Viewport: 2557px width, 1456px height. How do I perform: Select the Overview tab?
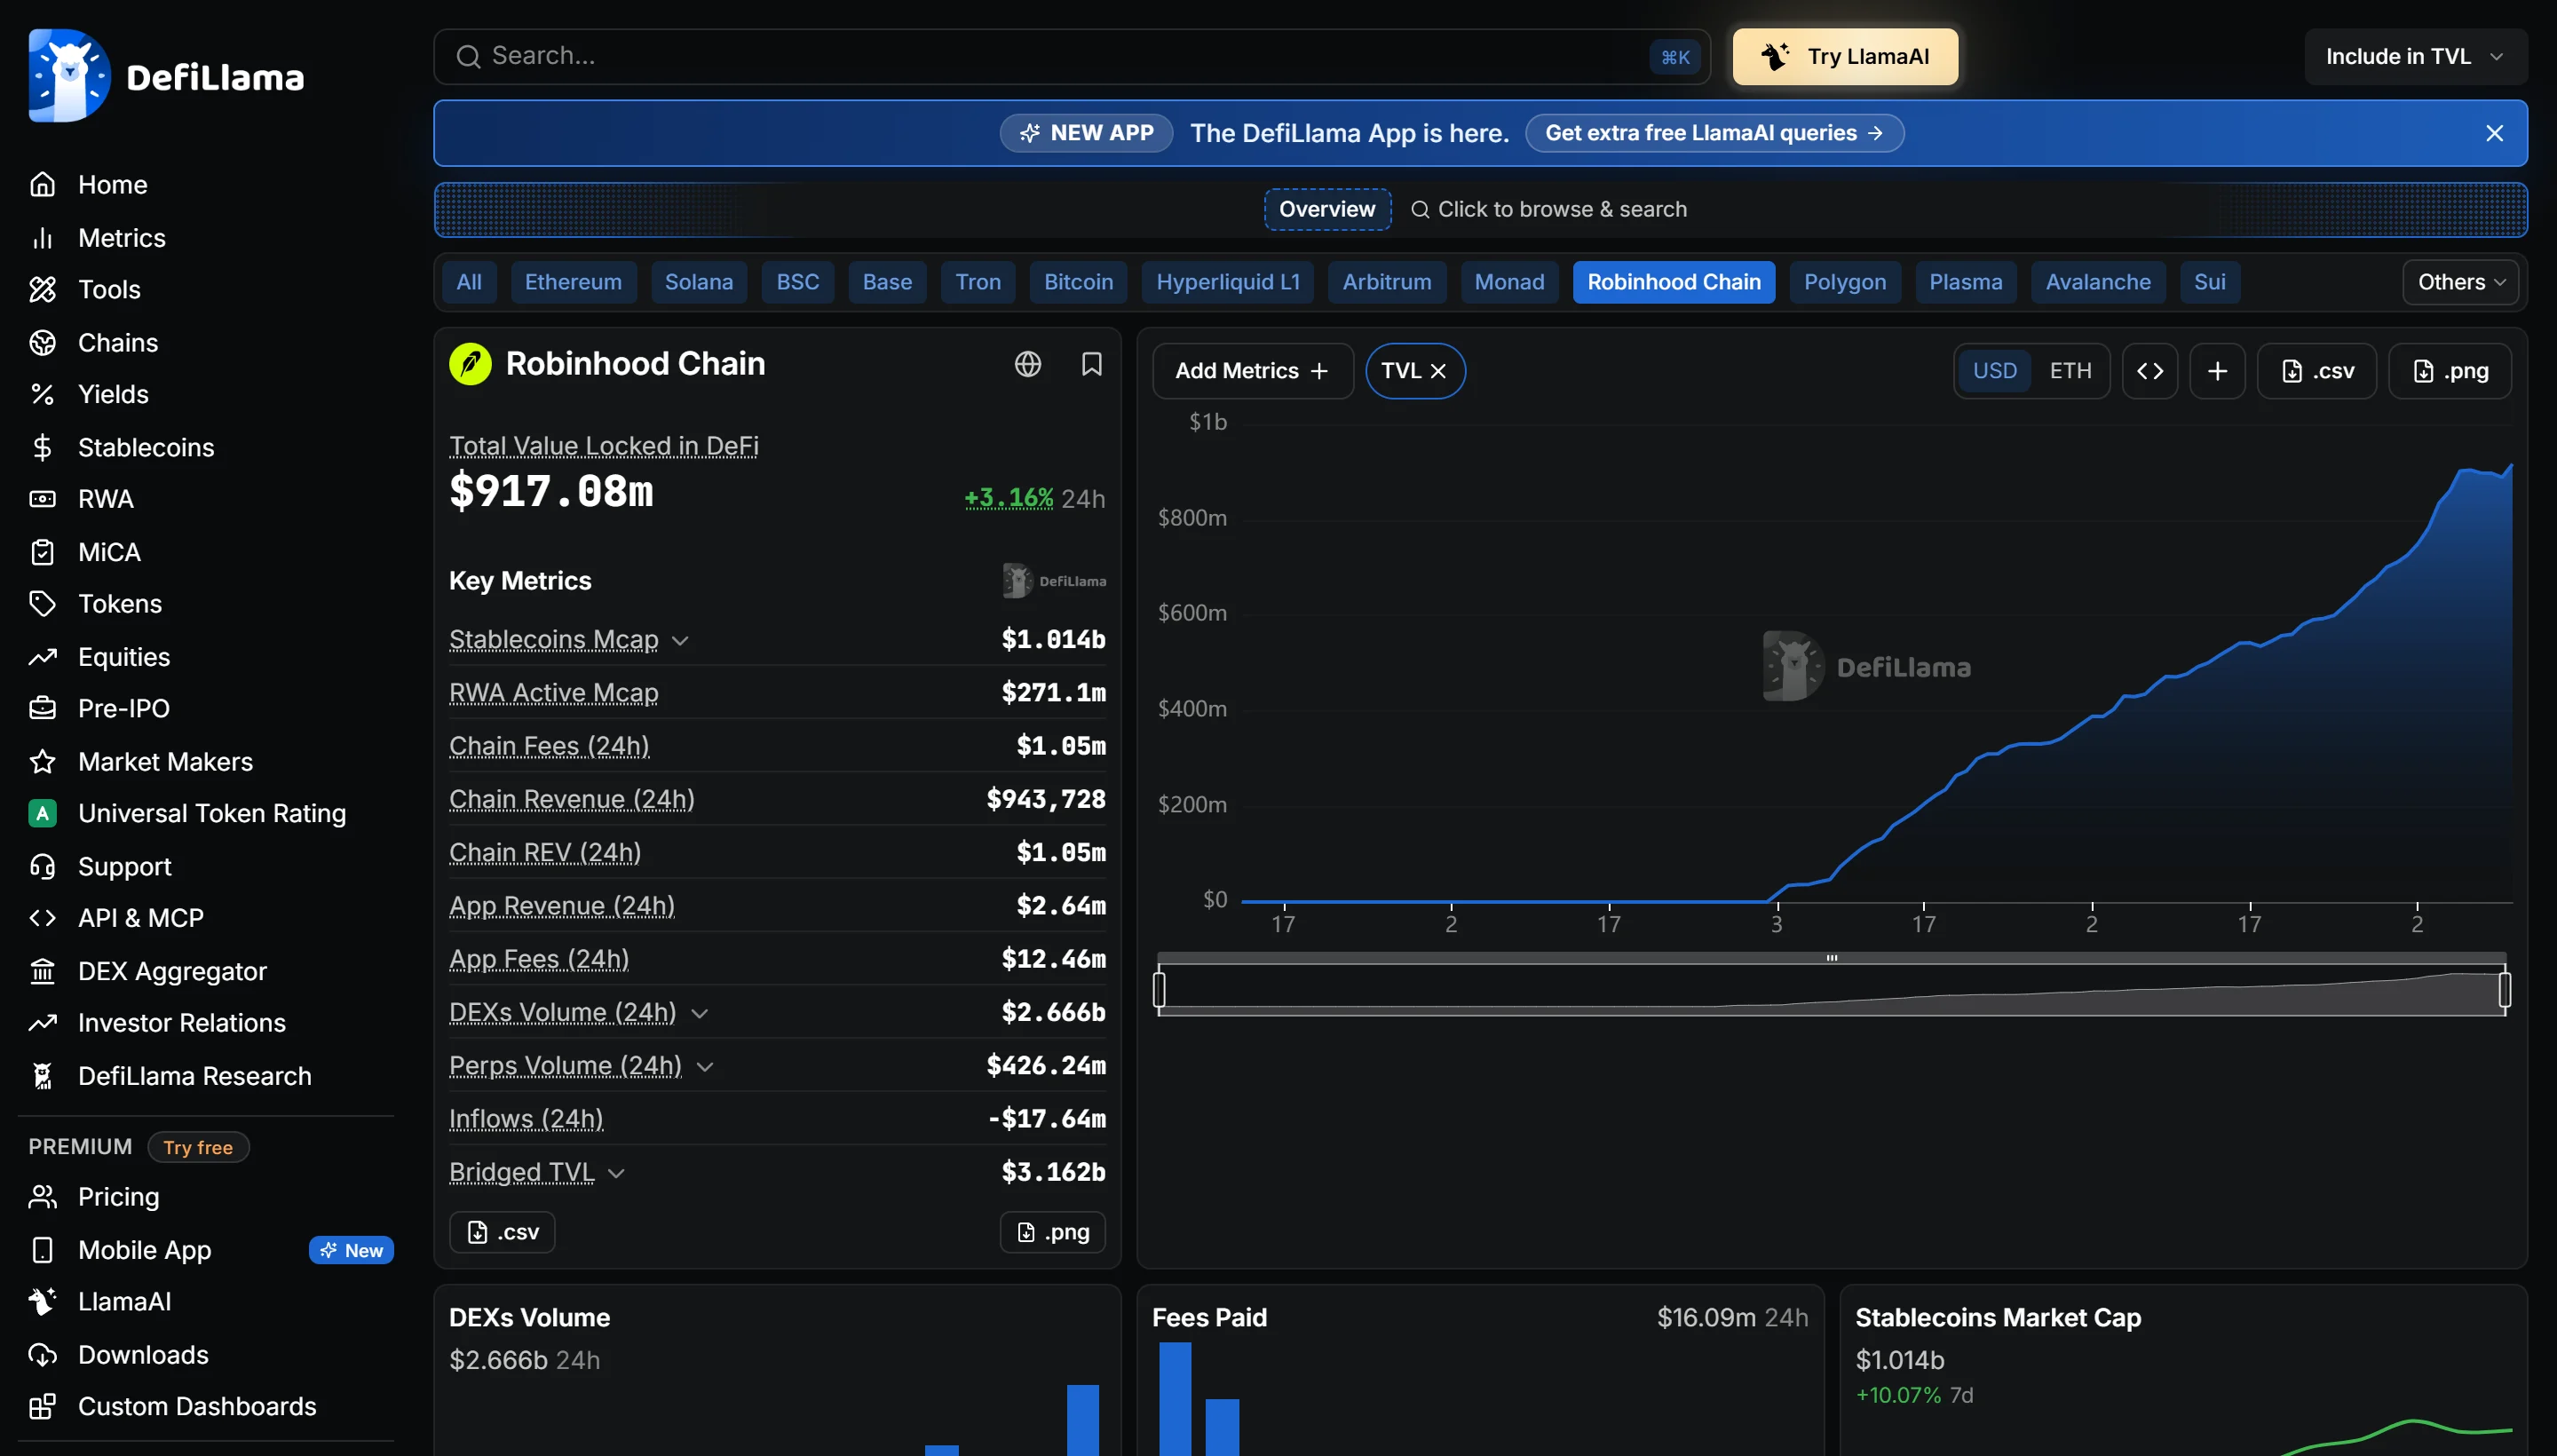[x=1327, y=209]
